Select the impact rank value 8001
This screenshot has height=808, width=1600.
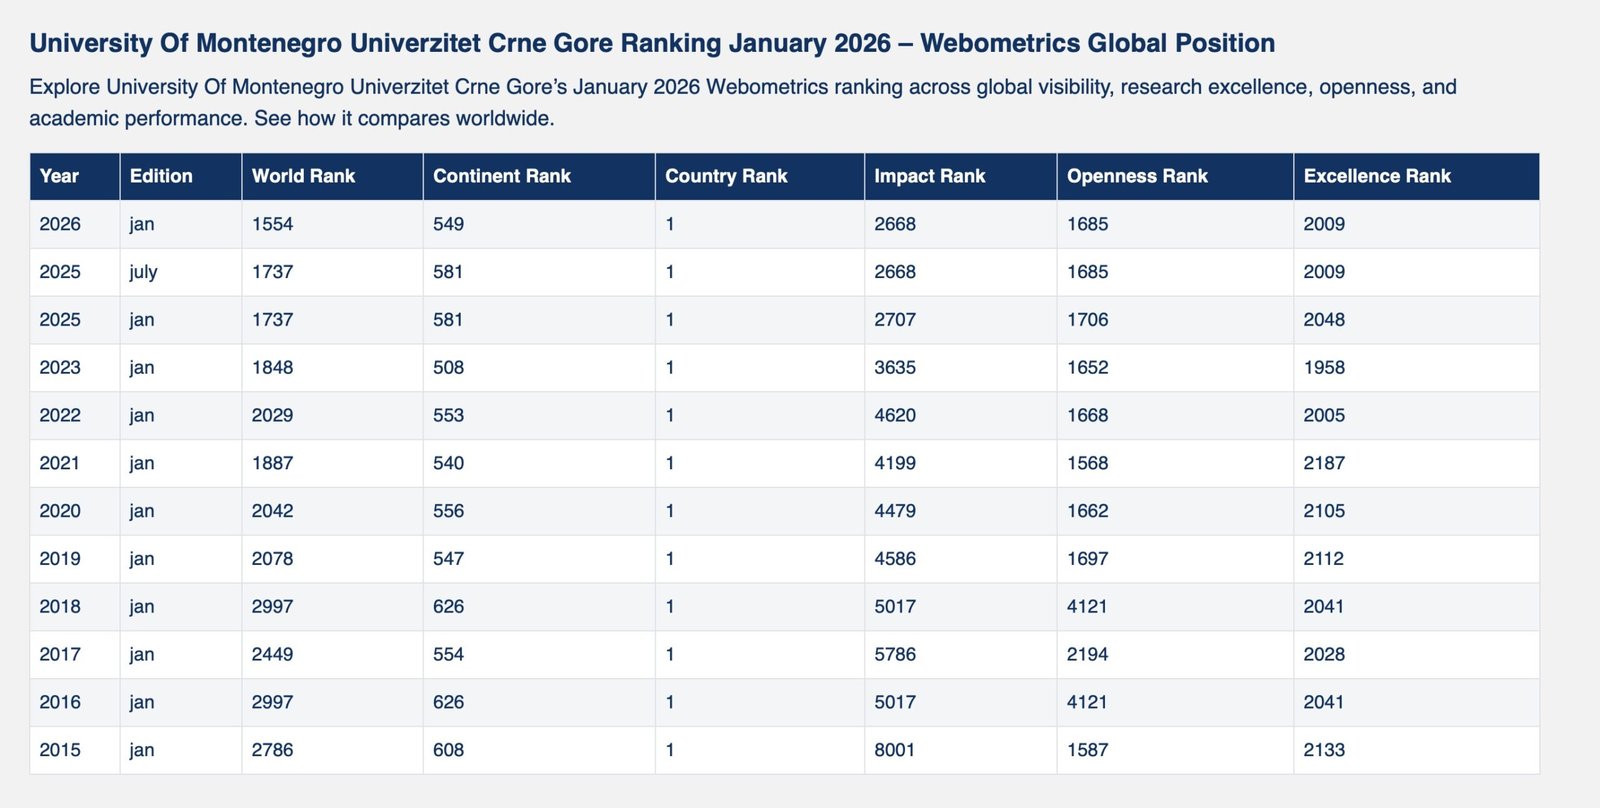tap(894, 750)
